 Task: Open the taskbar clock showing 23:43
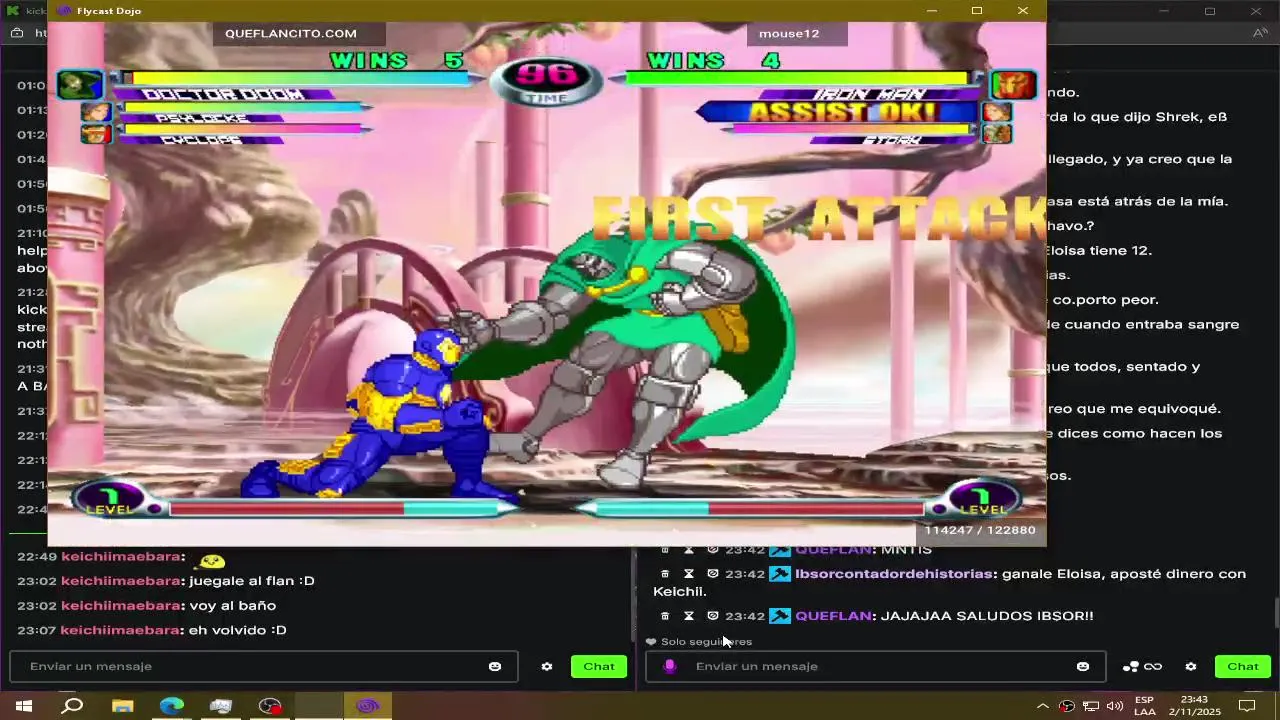[1194, 706]
